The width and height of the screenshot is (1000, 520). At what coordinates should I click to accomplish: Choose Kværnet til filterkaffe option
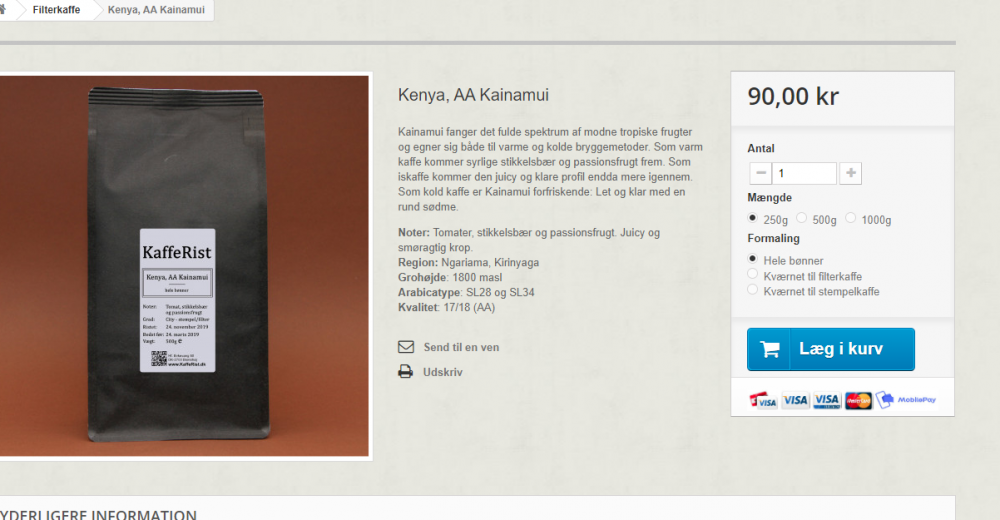(x=753, y=274)
